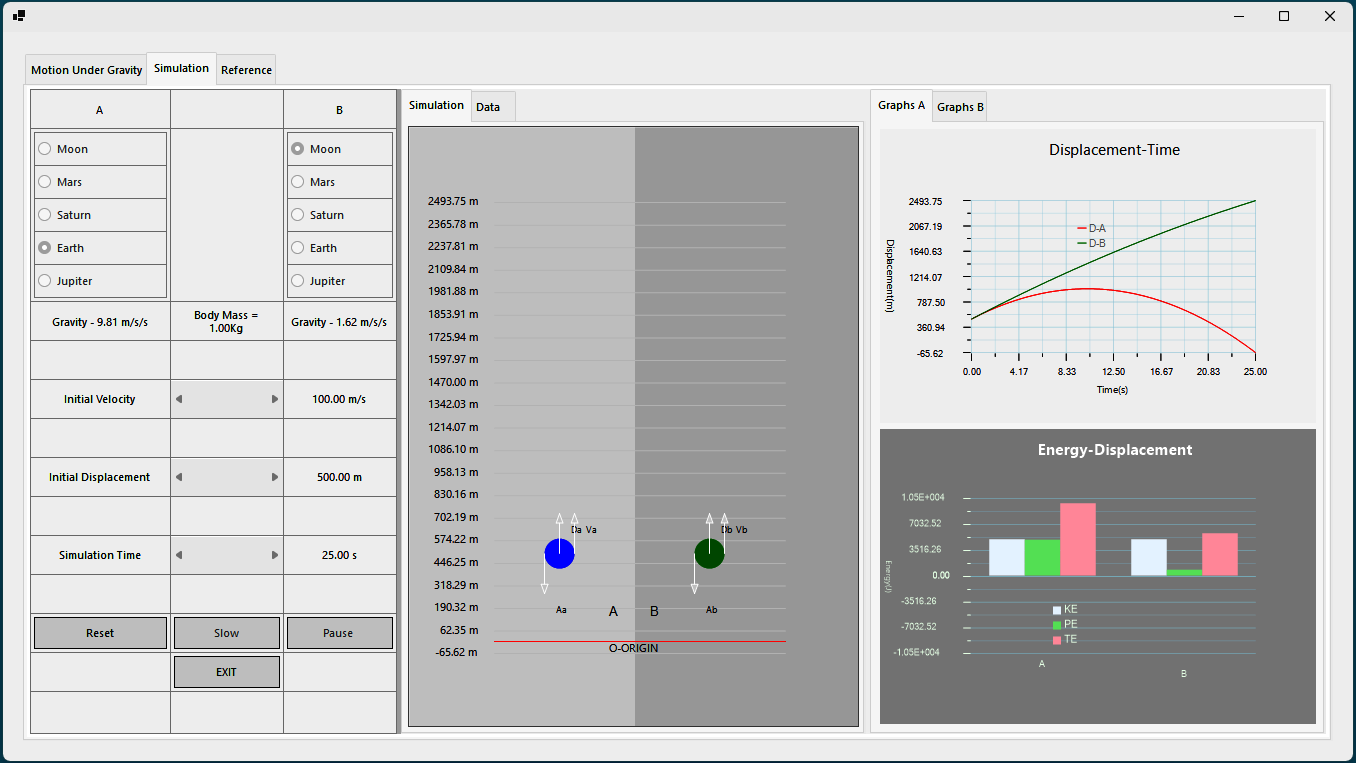Viewport: 1356px width, 763px height.
Task: Click the blue ball for body A
Action: (x=560, y=553)
